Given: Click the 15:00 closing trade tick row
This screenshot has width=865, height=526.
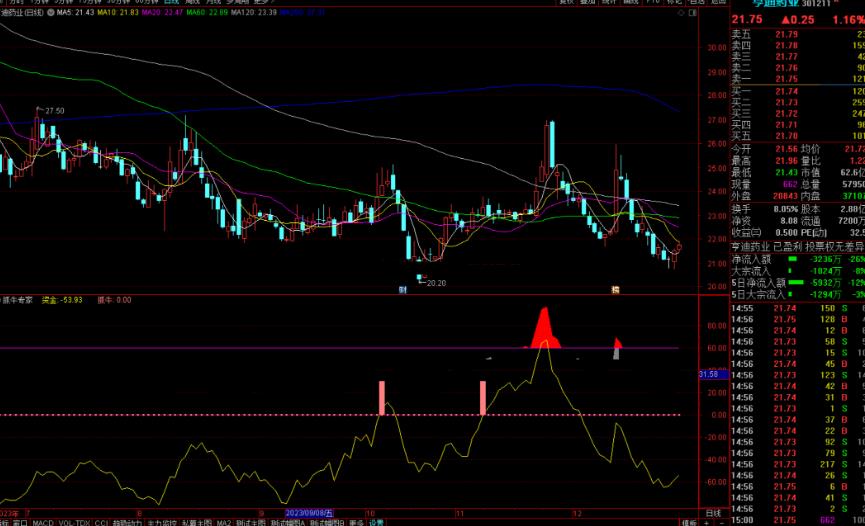Looking at the screenshot, I should pos(798,520).
